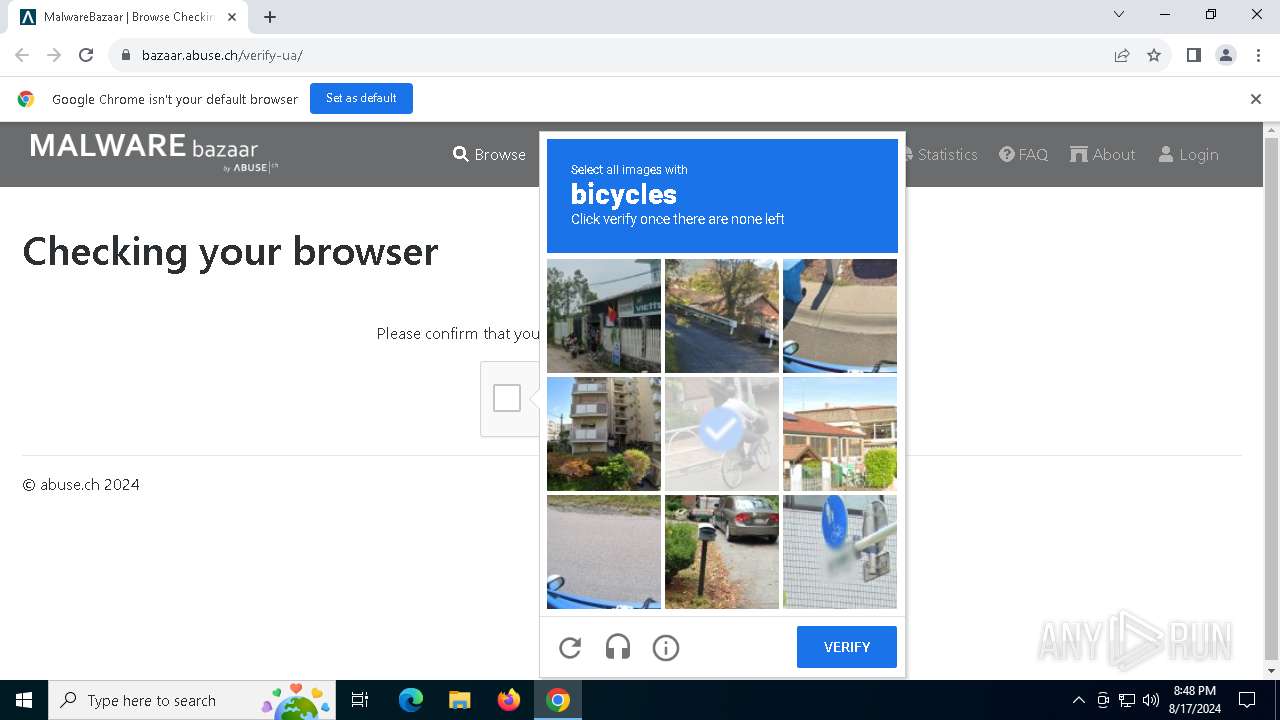Switch to the audio challenge headphones icon
Screen dimensions: 1280x720
pyautogui.click(x=618, y=648)
